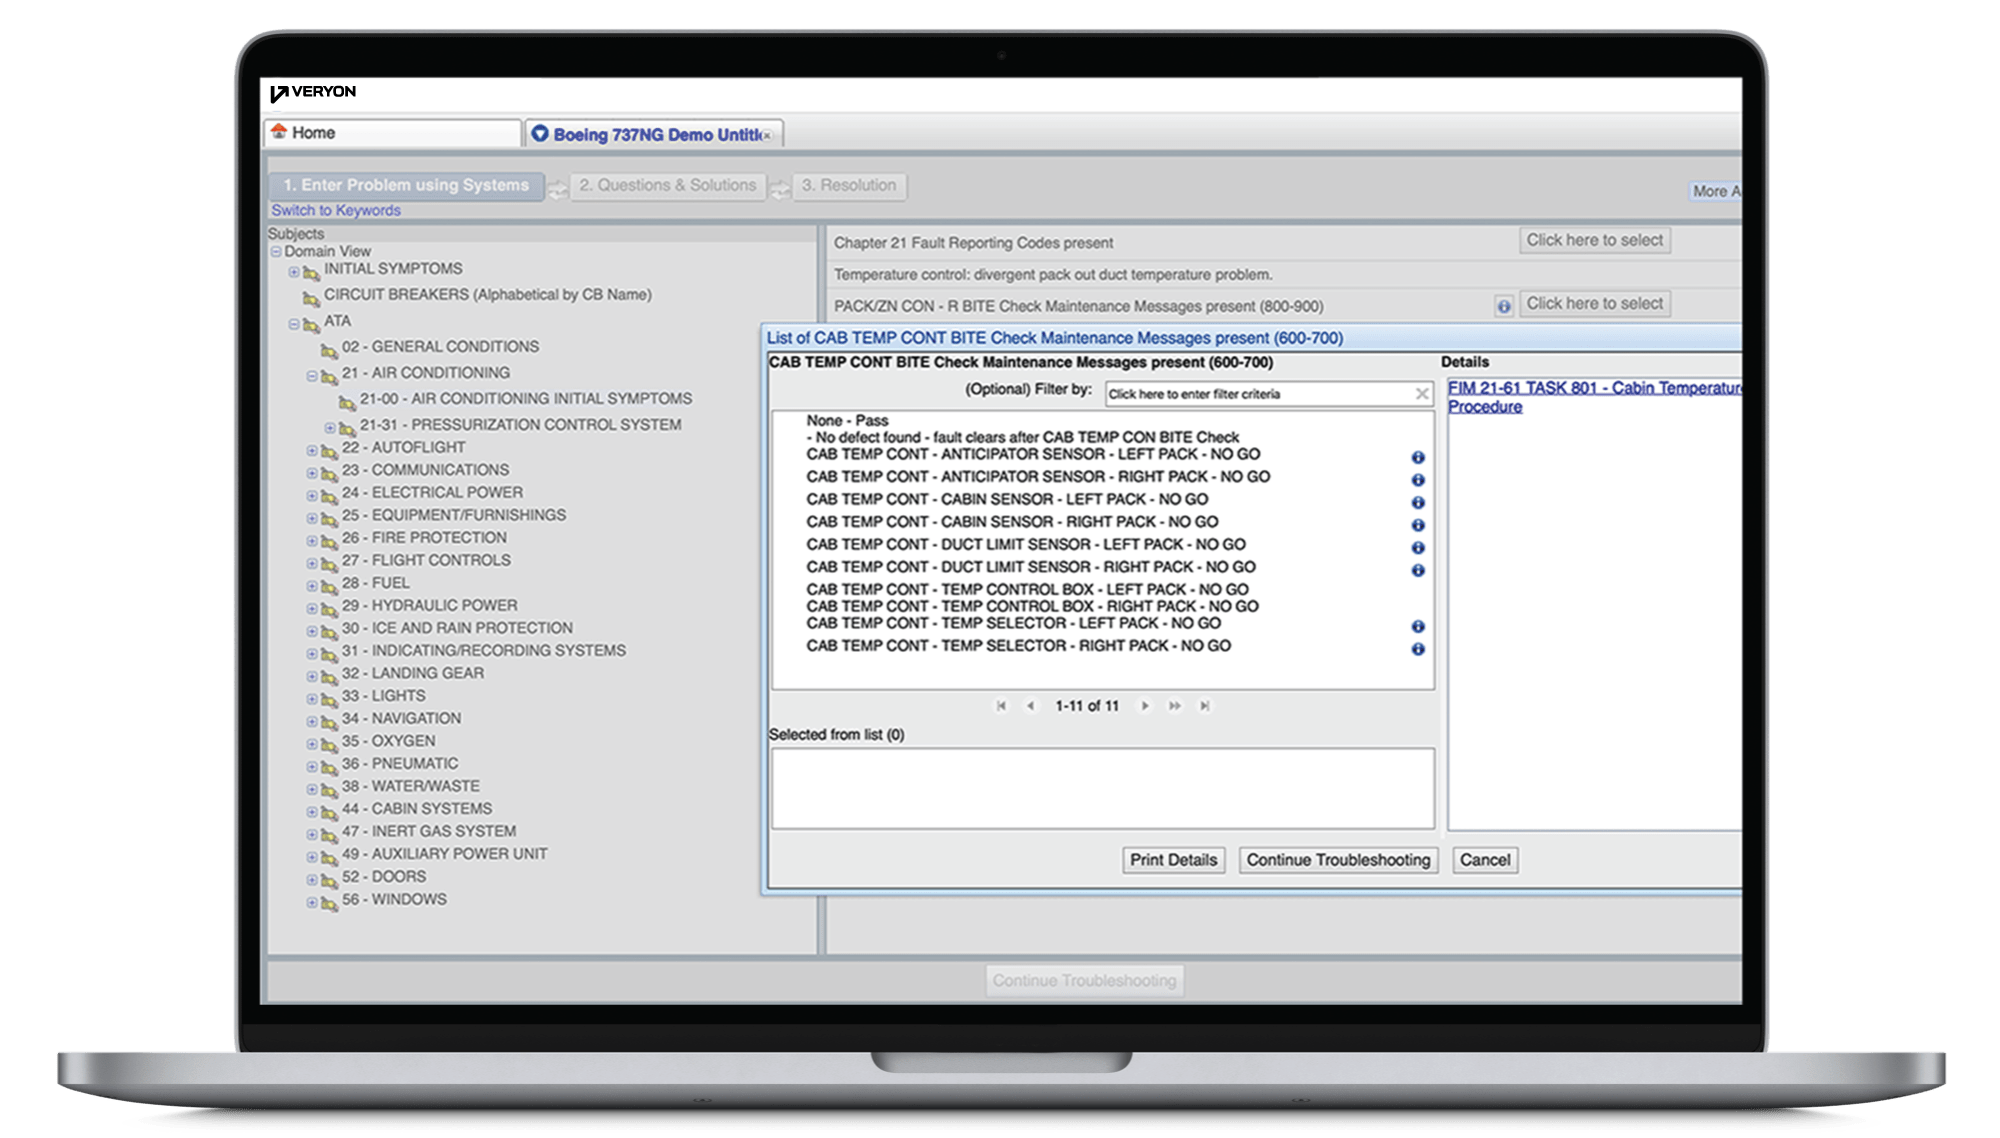Select None - Pass list entry

pyautogui.click(x=847, y=421)
